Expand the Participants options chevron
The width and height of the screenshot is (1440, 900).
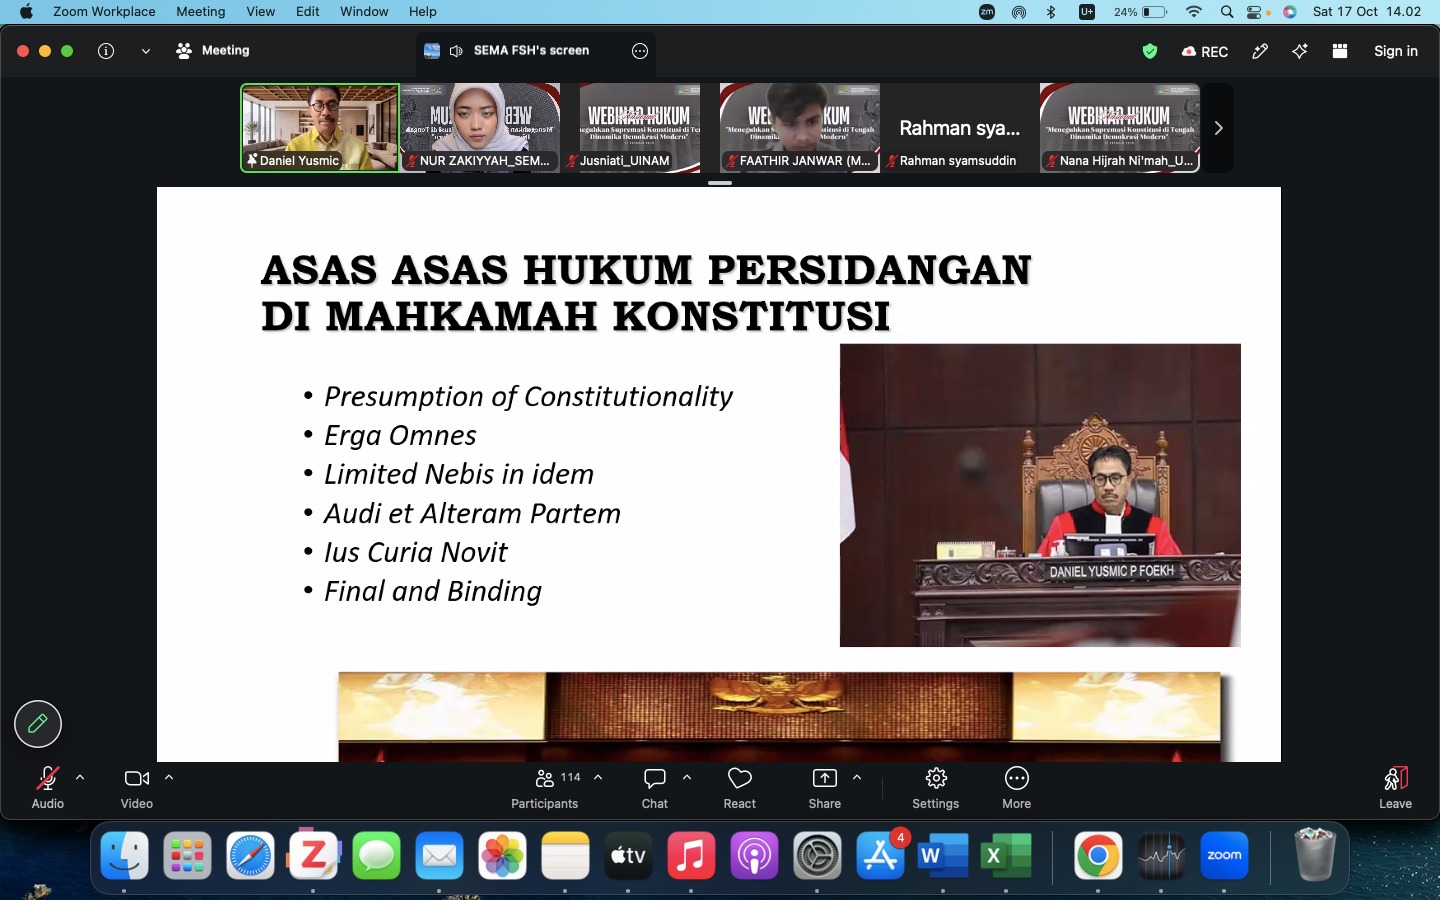pyautogui.click(x=598, y=777)
